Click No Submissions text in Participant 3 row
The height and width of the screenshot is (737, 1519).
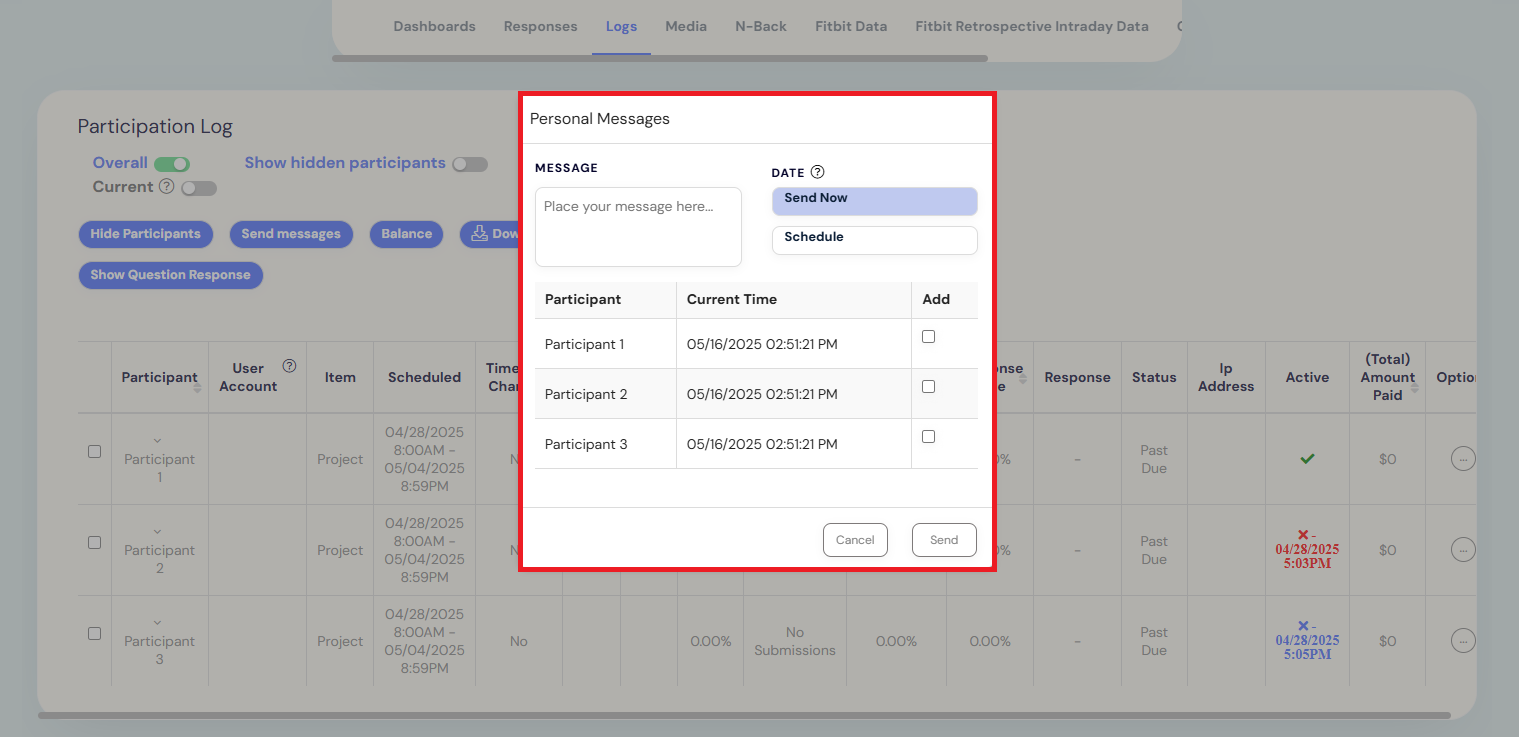coord(795,641)
